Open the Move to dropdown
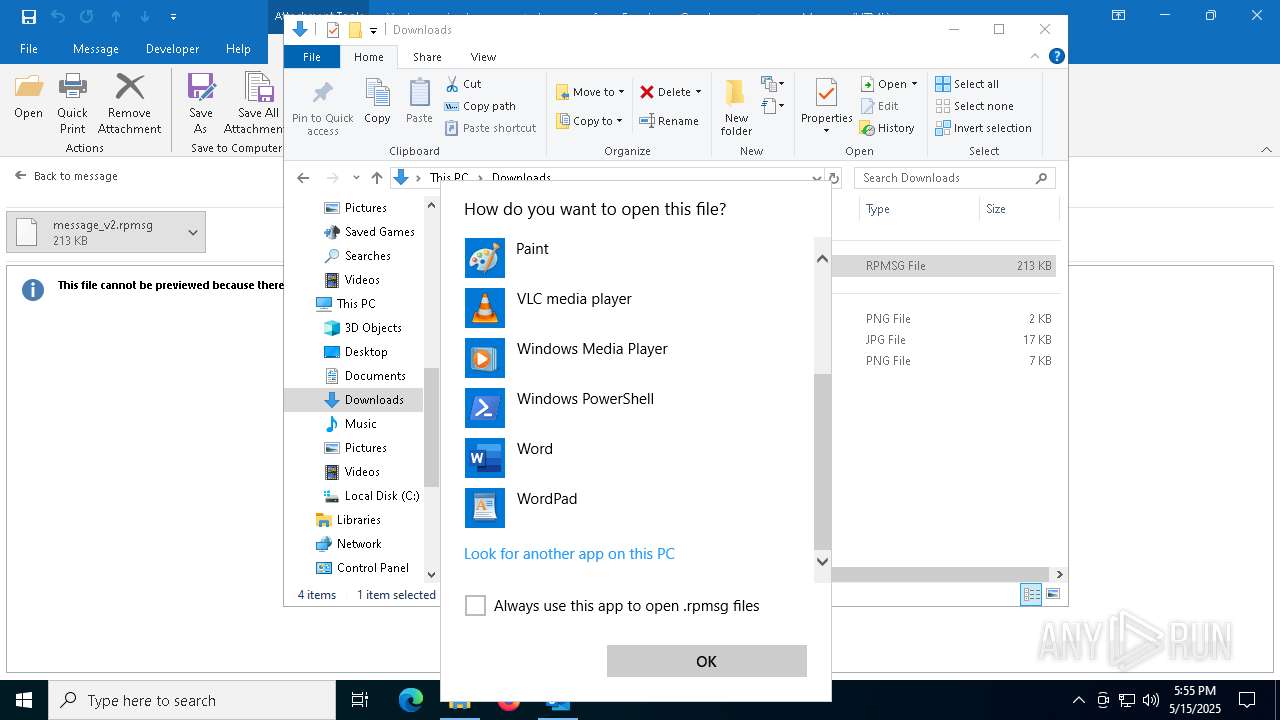 [590, 92]
